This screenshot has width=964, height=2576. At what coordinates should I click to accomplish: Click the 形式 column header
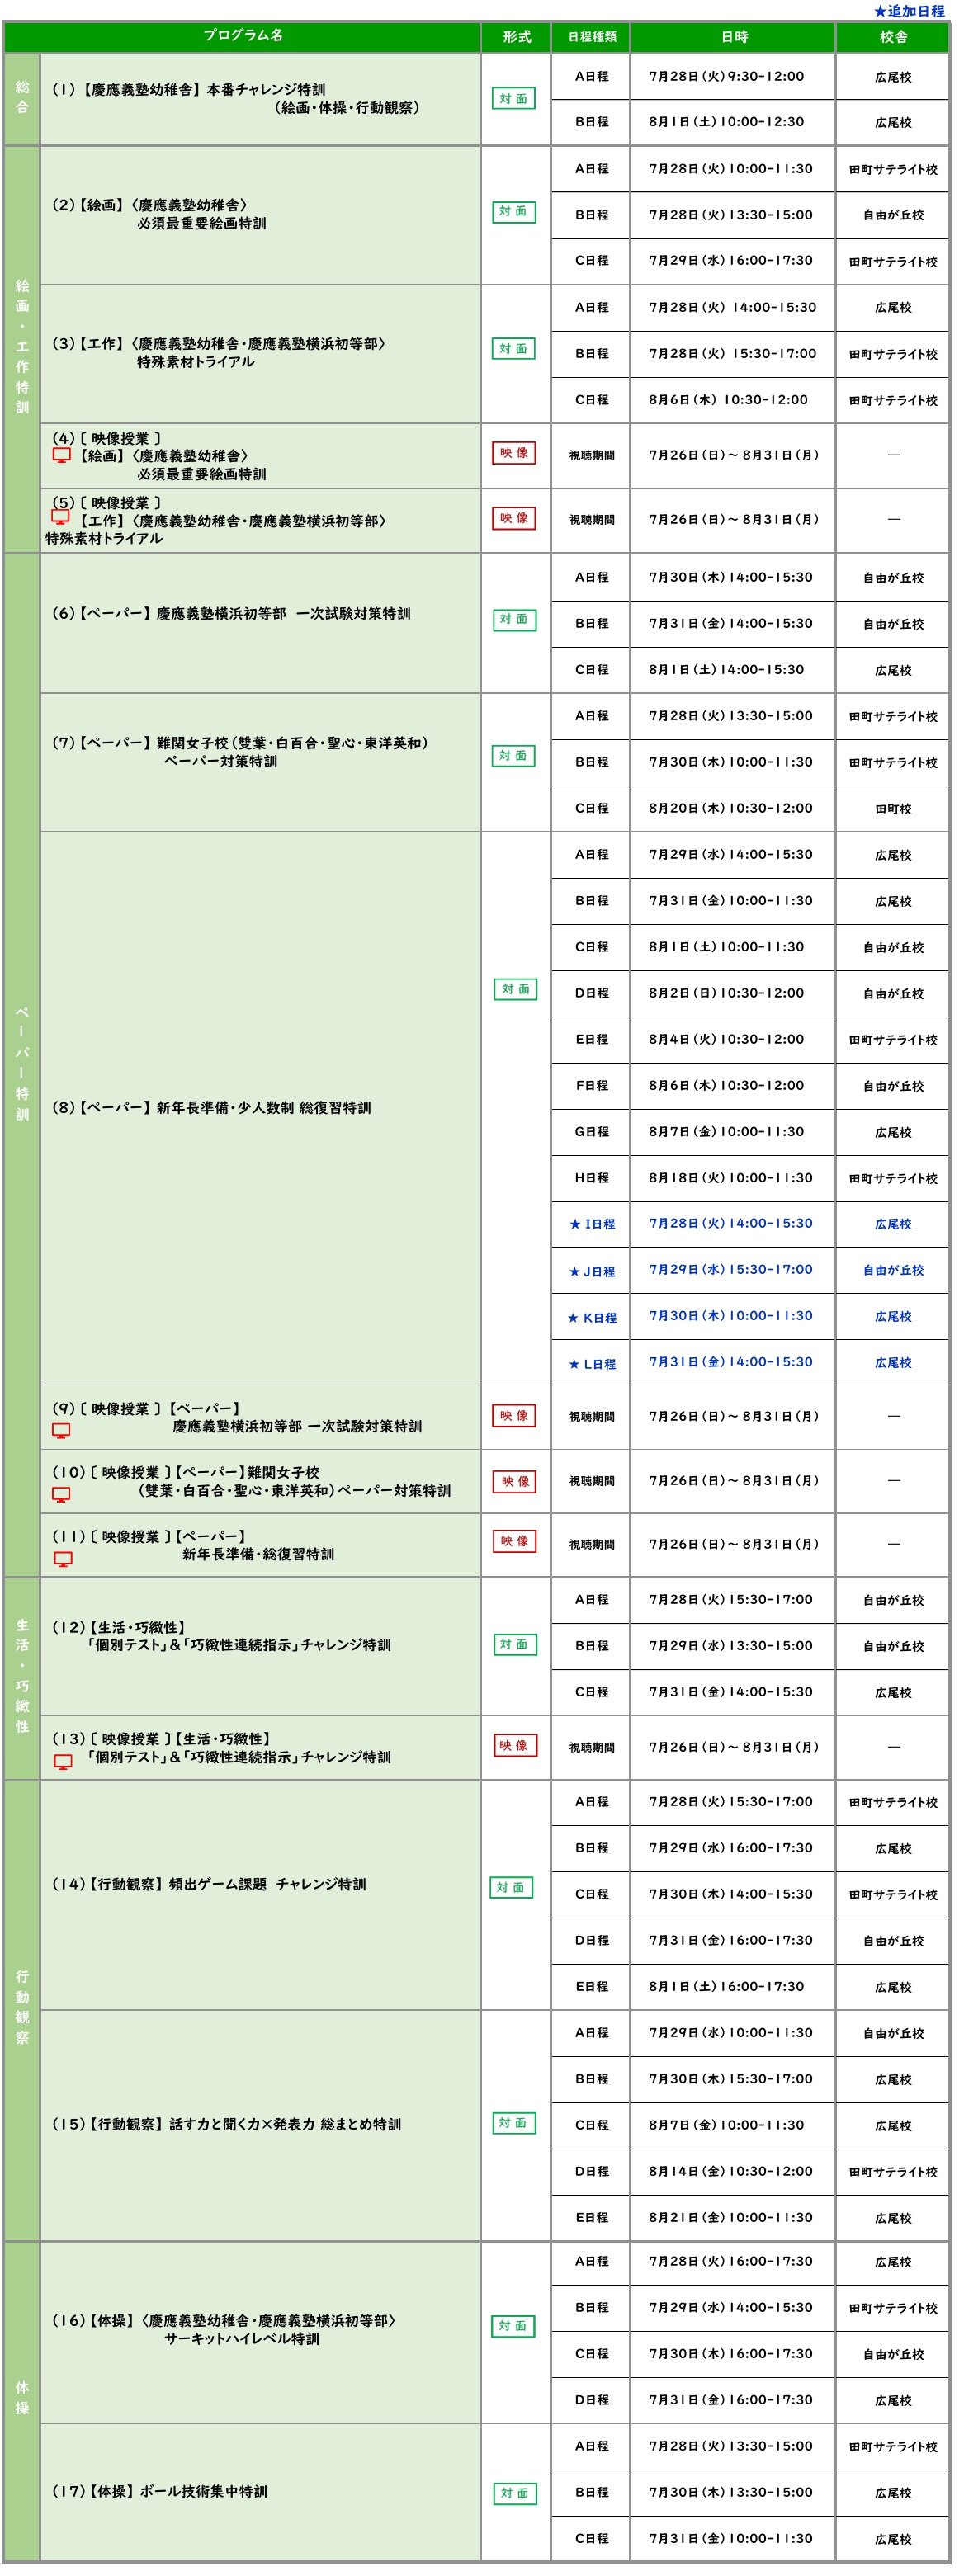click(x=516, y=36)
